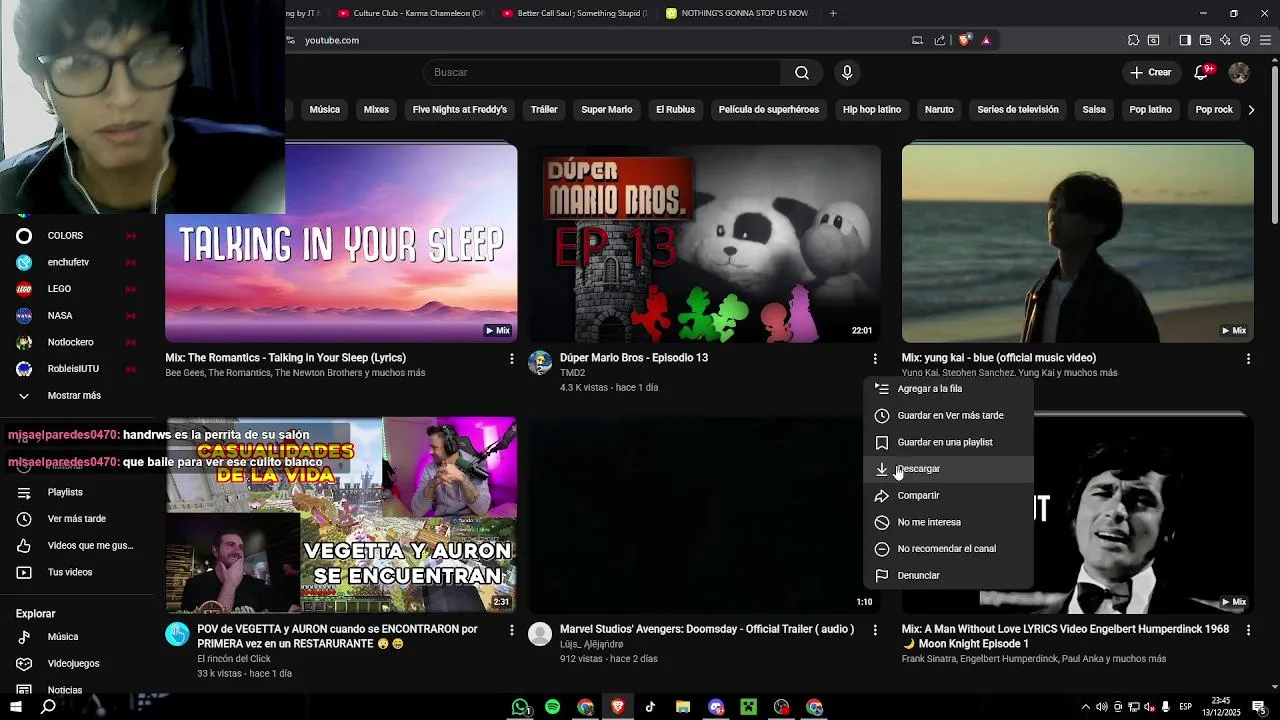
Task: Open options menu for yung kai blue mix
Action: coord(1248,358)
